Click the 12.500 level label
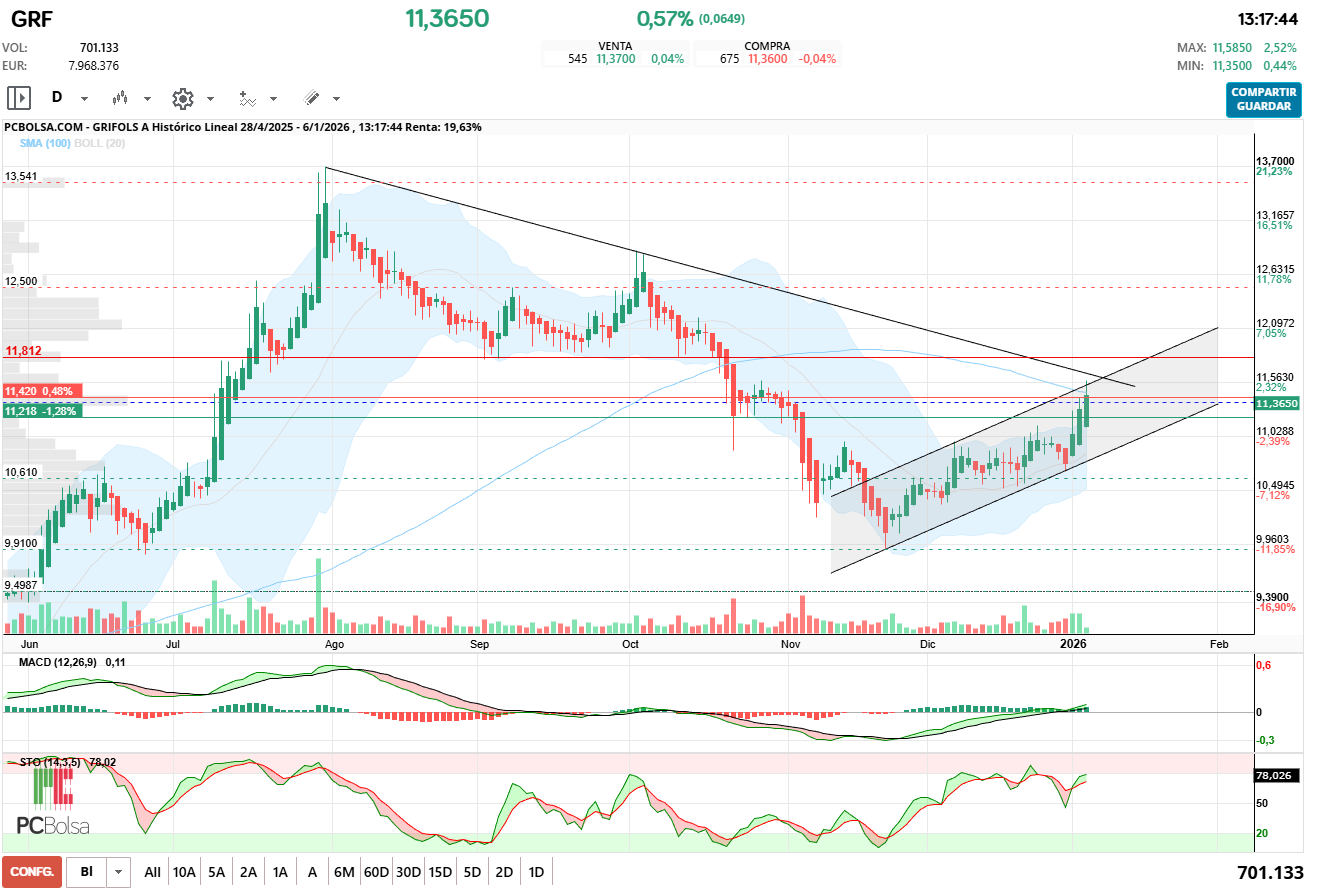This screenshot has width=1317, height=893. [21, 282]
